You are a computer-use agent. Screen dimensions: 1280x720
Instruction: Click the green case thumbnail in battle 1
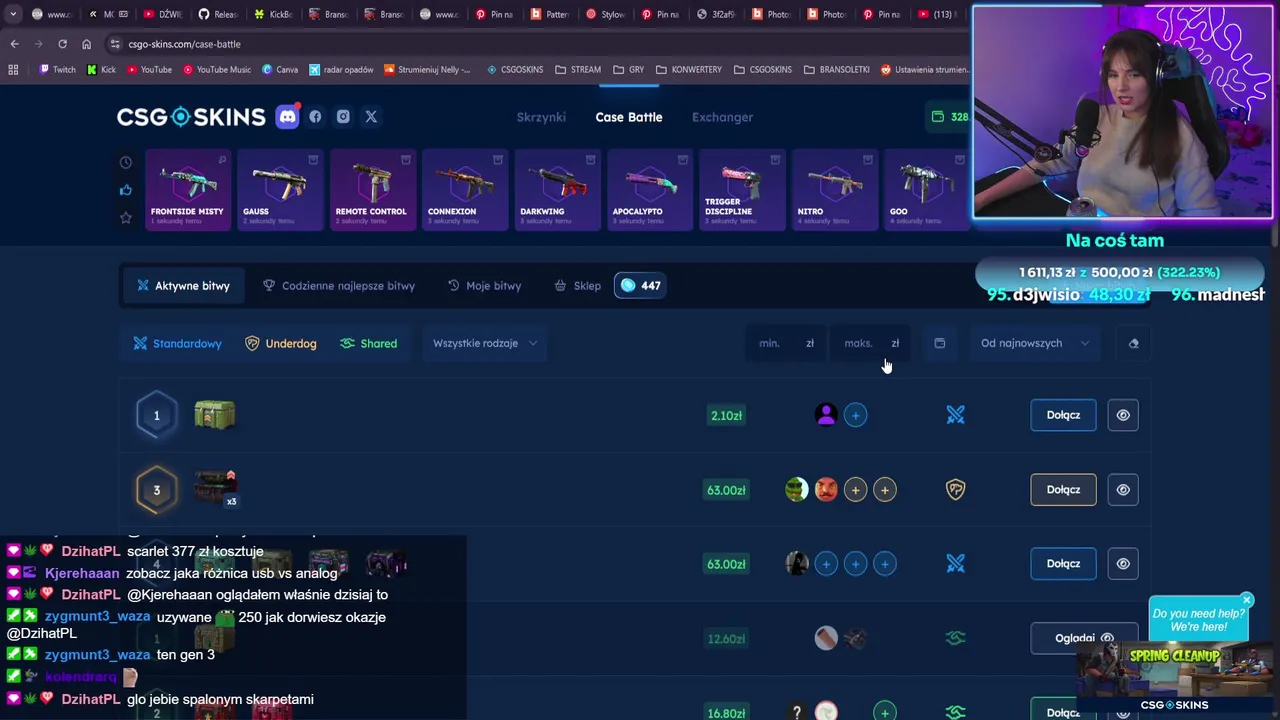(214, 414)
